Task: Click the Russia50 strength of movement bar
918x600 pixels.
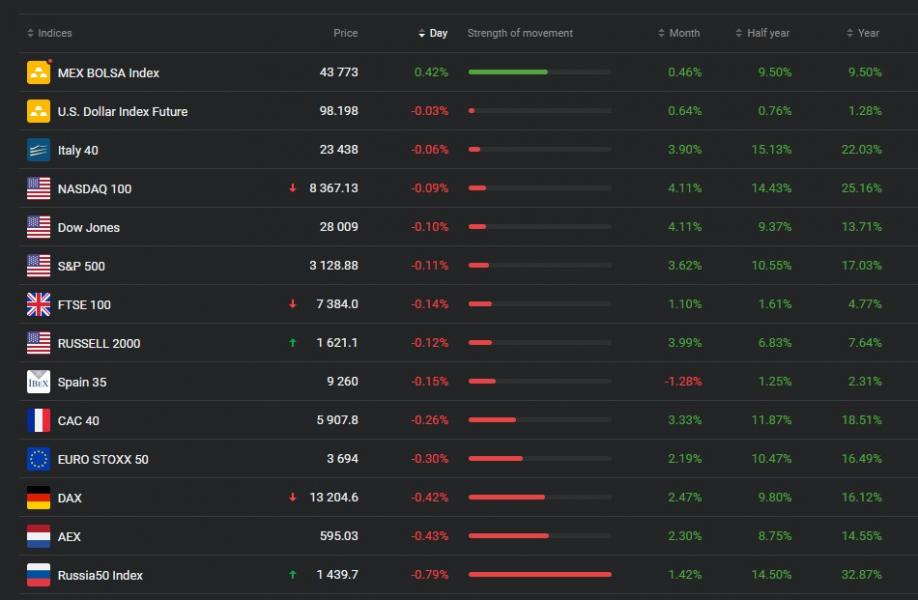Action: tap(539, 575)
